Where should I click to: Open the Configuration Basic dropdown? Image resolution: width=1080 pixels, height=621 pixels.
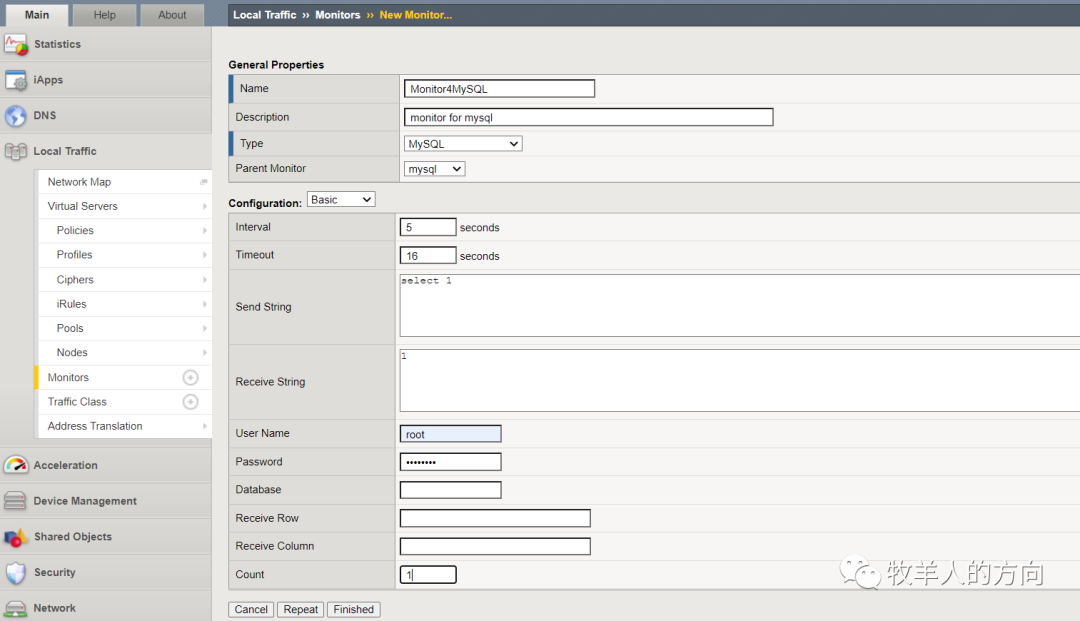pos(340,200)
